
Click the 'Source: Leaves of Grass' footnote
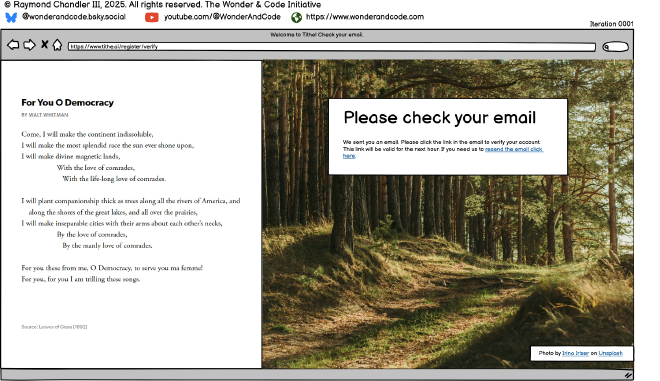pyautogui.click(x=54, y=327)
